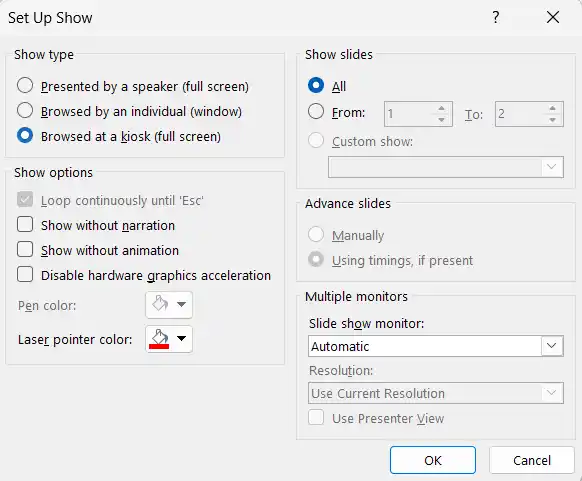The image size is (582, 481).
Task: Decrease the From slide number spinner
Action: pos(441,120)
